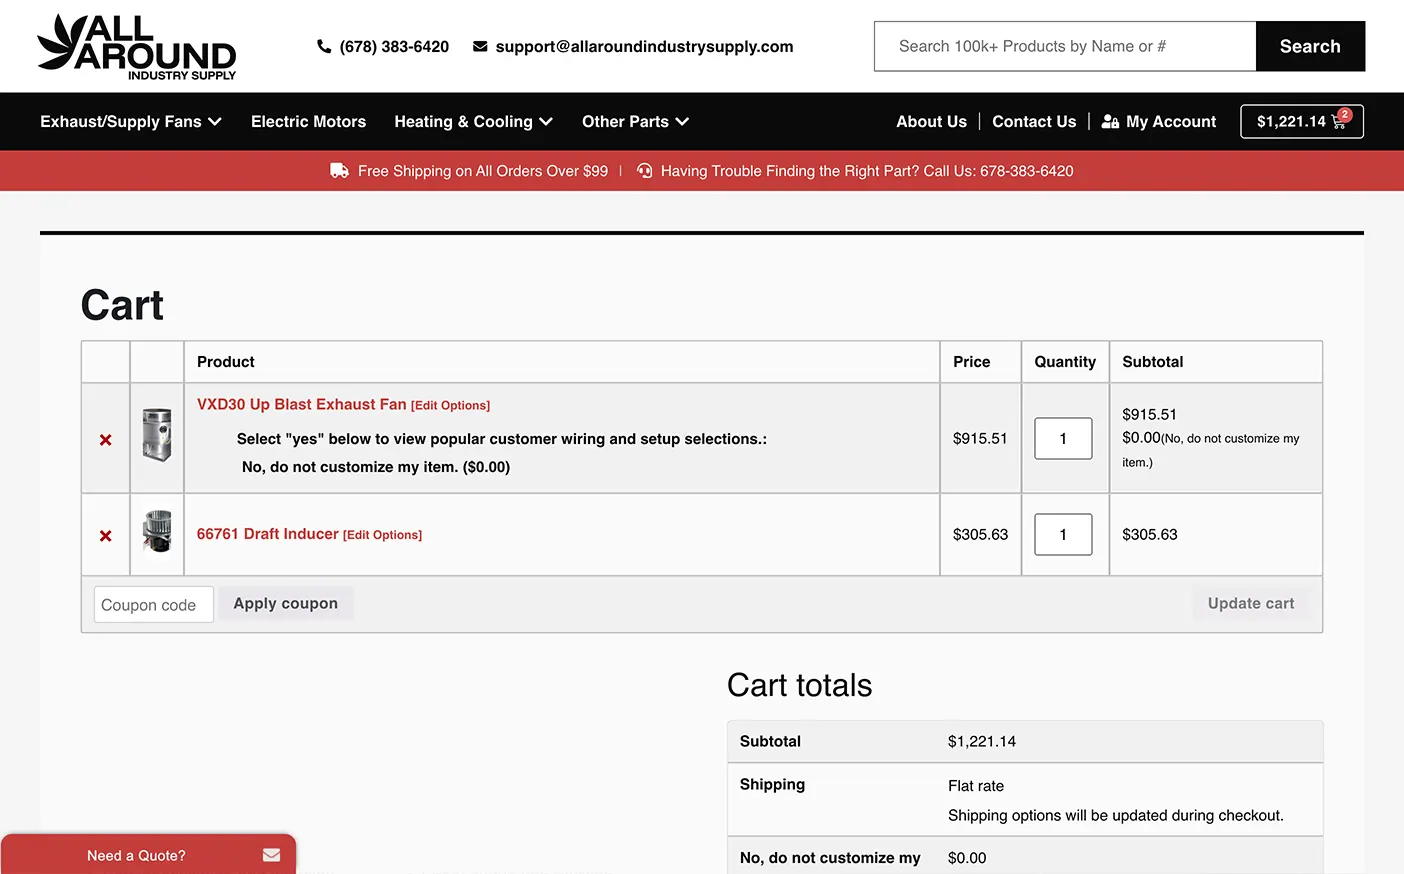Viewport: 1404px width, 874px height.
Task: Remove VXD30 Up Blast Exhaust Fan with red X
Action: point(105,438)
